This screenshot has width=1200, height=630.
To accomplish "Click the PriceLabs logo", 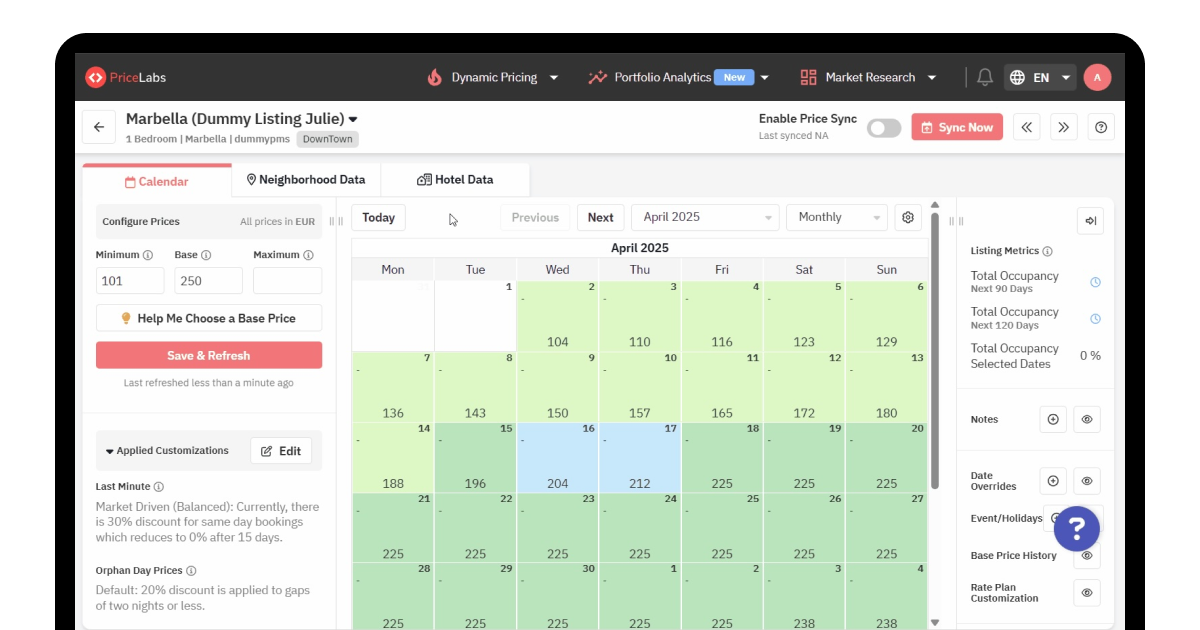I will click(x=125, y=77).
